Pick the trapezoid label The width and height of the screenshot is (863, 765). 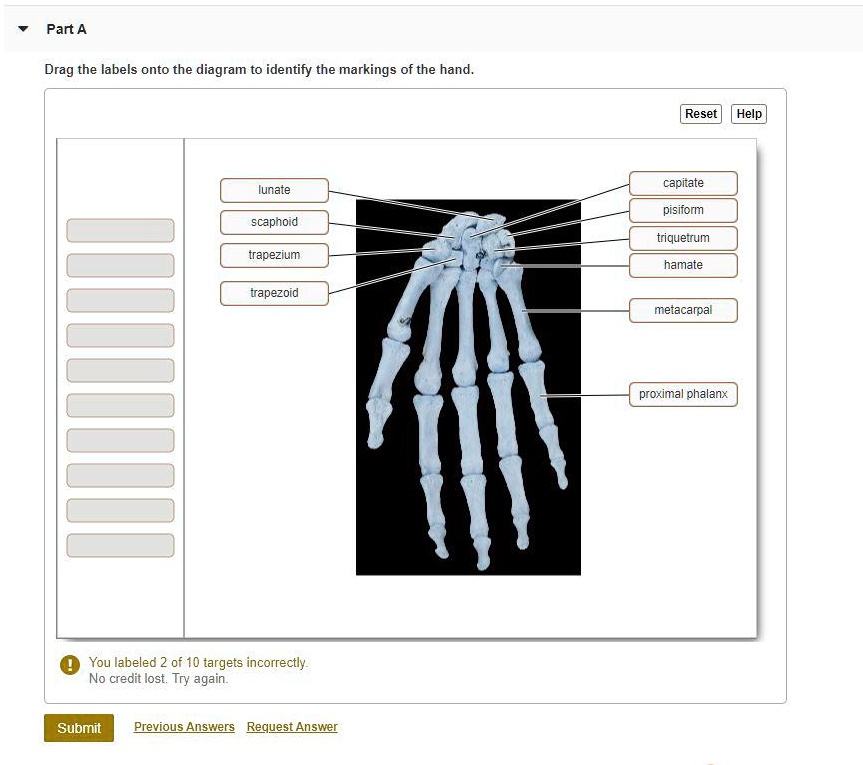click(274, 293)
